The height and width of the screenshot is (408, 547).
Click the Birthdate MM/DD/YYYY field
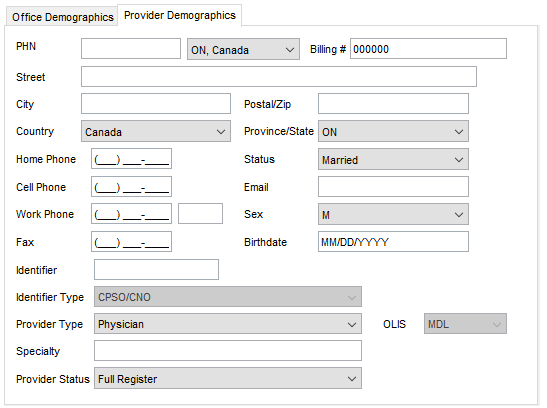pyautogui.click(x=393, y=241)
